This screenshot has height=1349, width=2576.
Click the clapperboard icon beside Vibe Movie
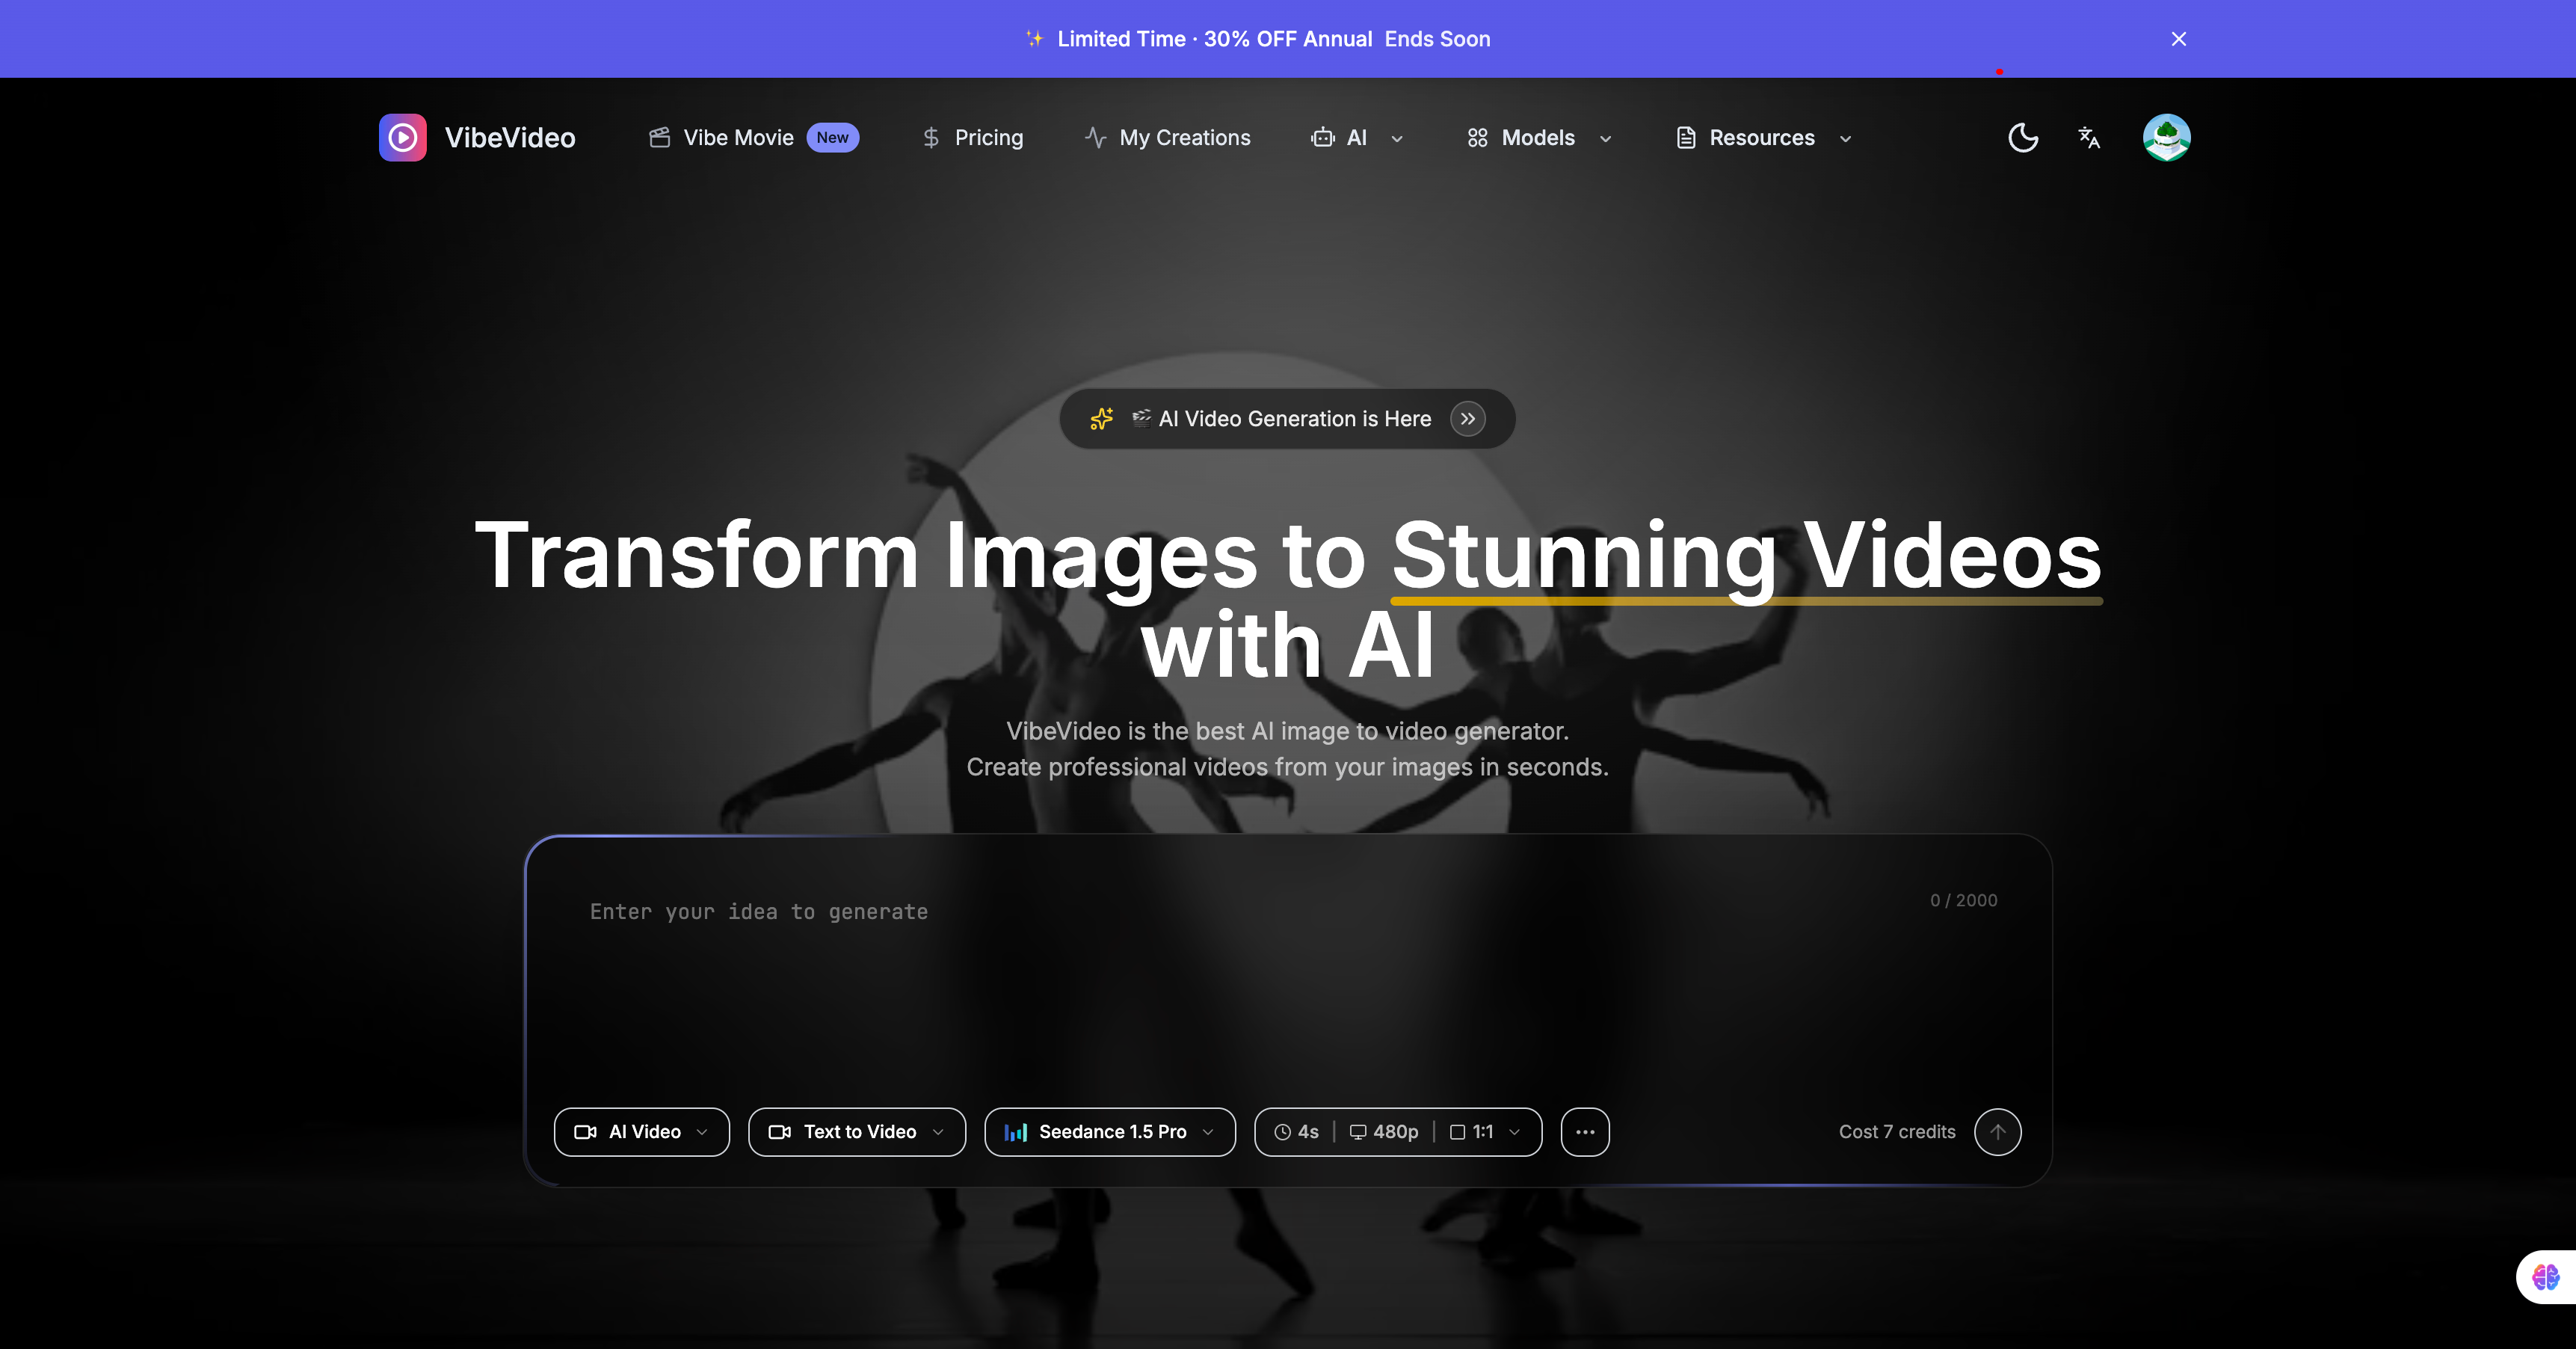pos(659,138)
